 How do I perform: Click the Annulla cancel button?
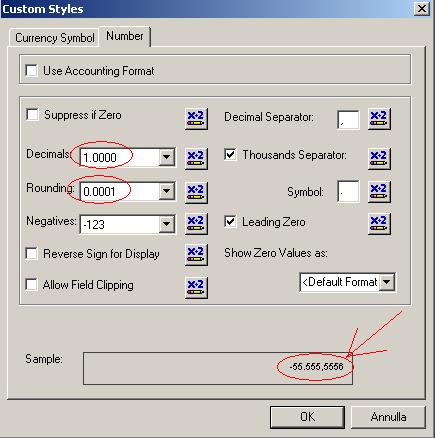pos(388,417)
